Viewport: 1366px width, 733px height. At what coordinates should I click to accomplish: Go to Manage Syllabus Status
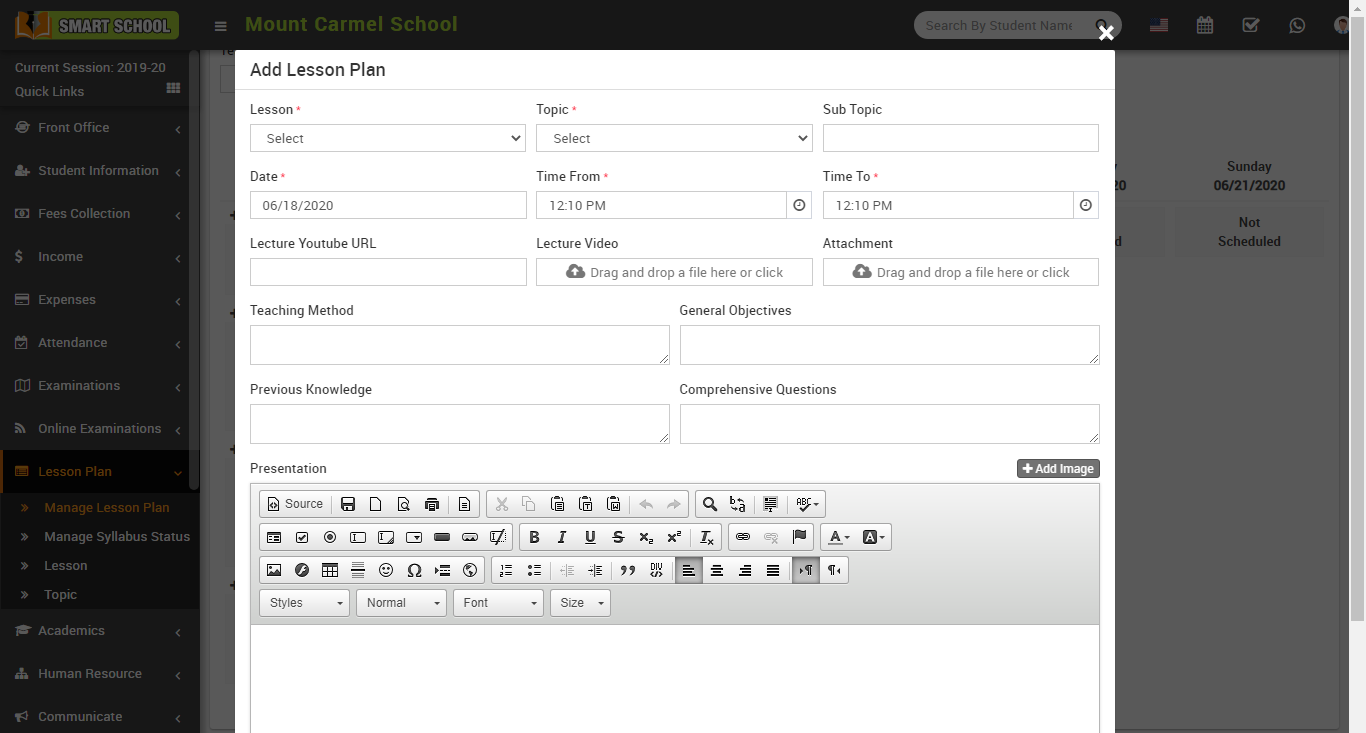tap(117, 536)
